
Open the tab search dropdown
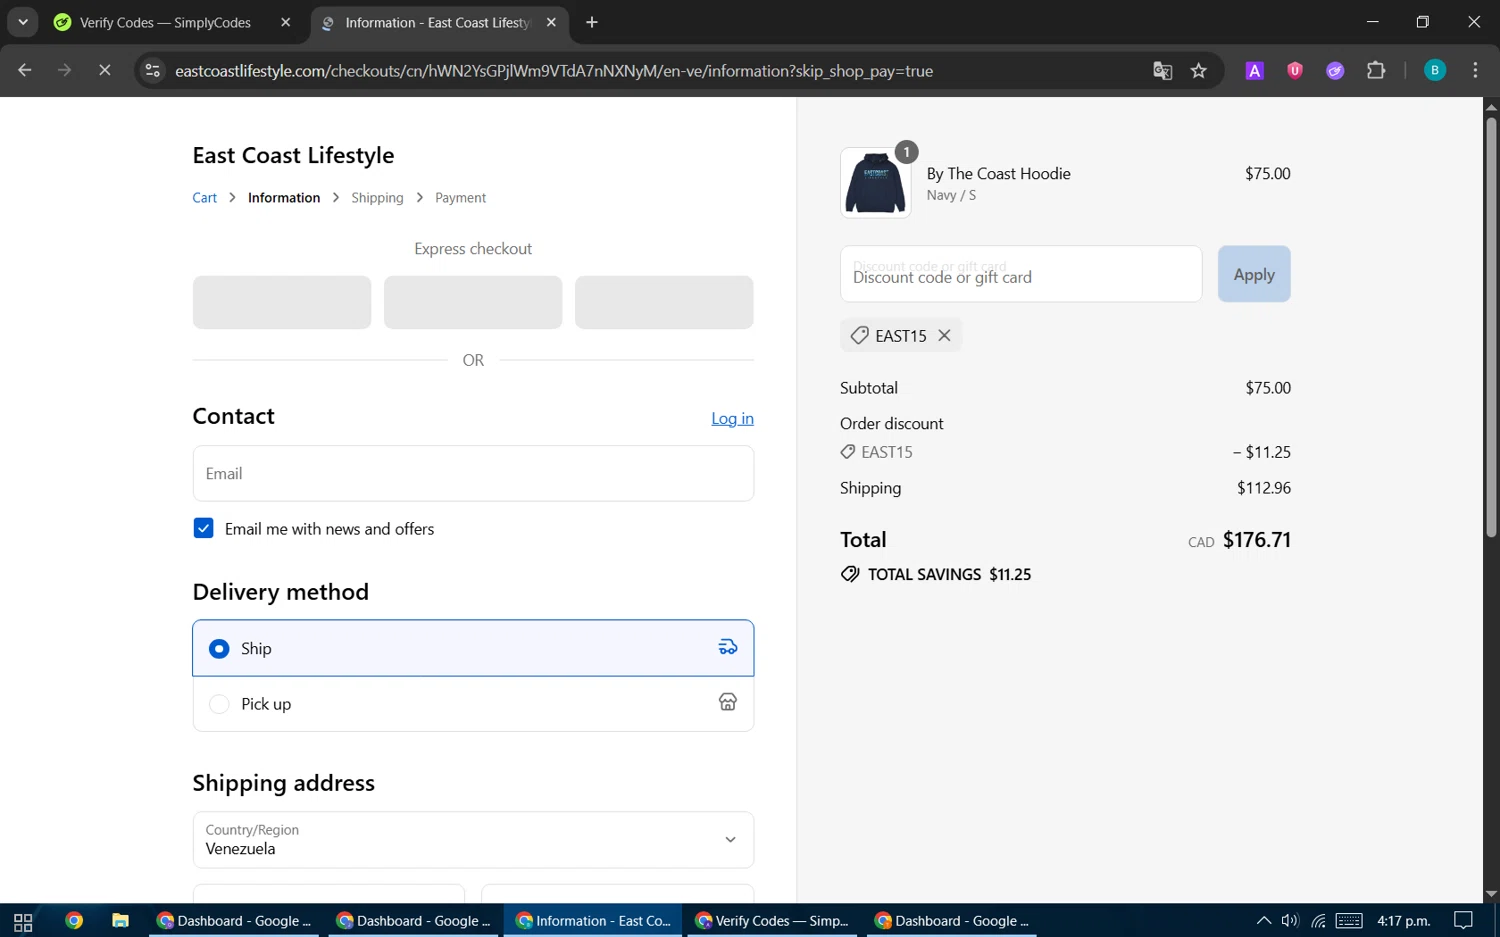click(x=22, y=22)
